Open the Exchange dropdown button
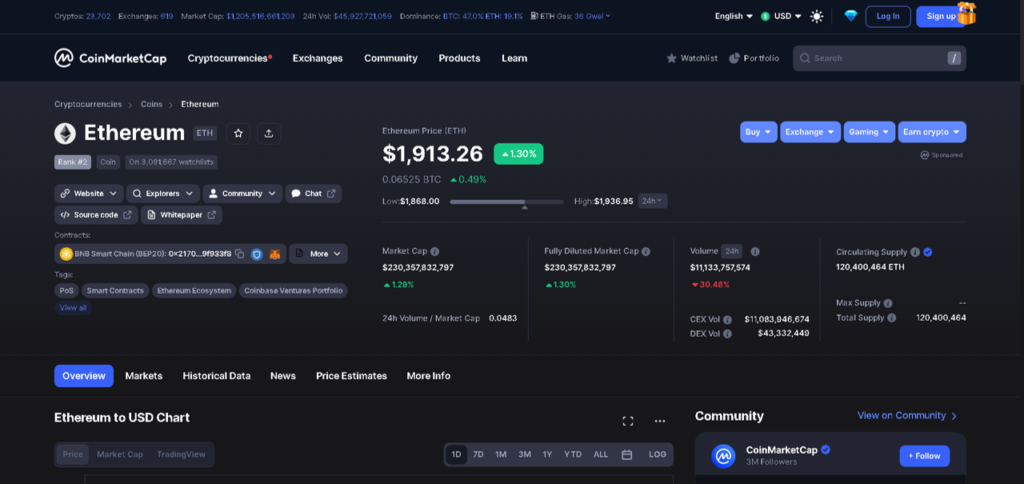1024x484 pixels. click(810, 132)
